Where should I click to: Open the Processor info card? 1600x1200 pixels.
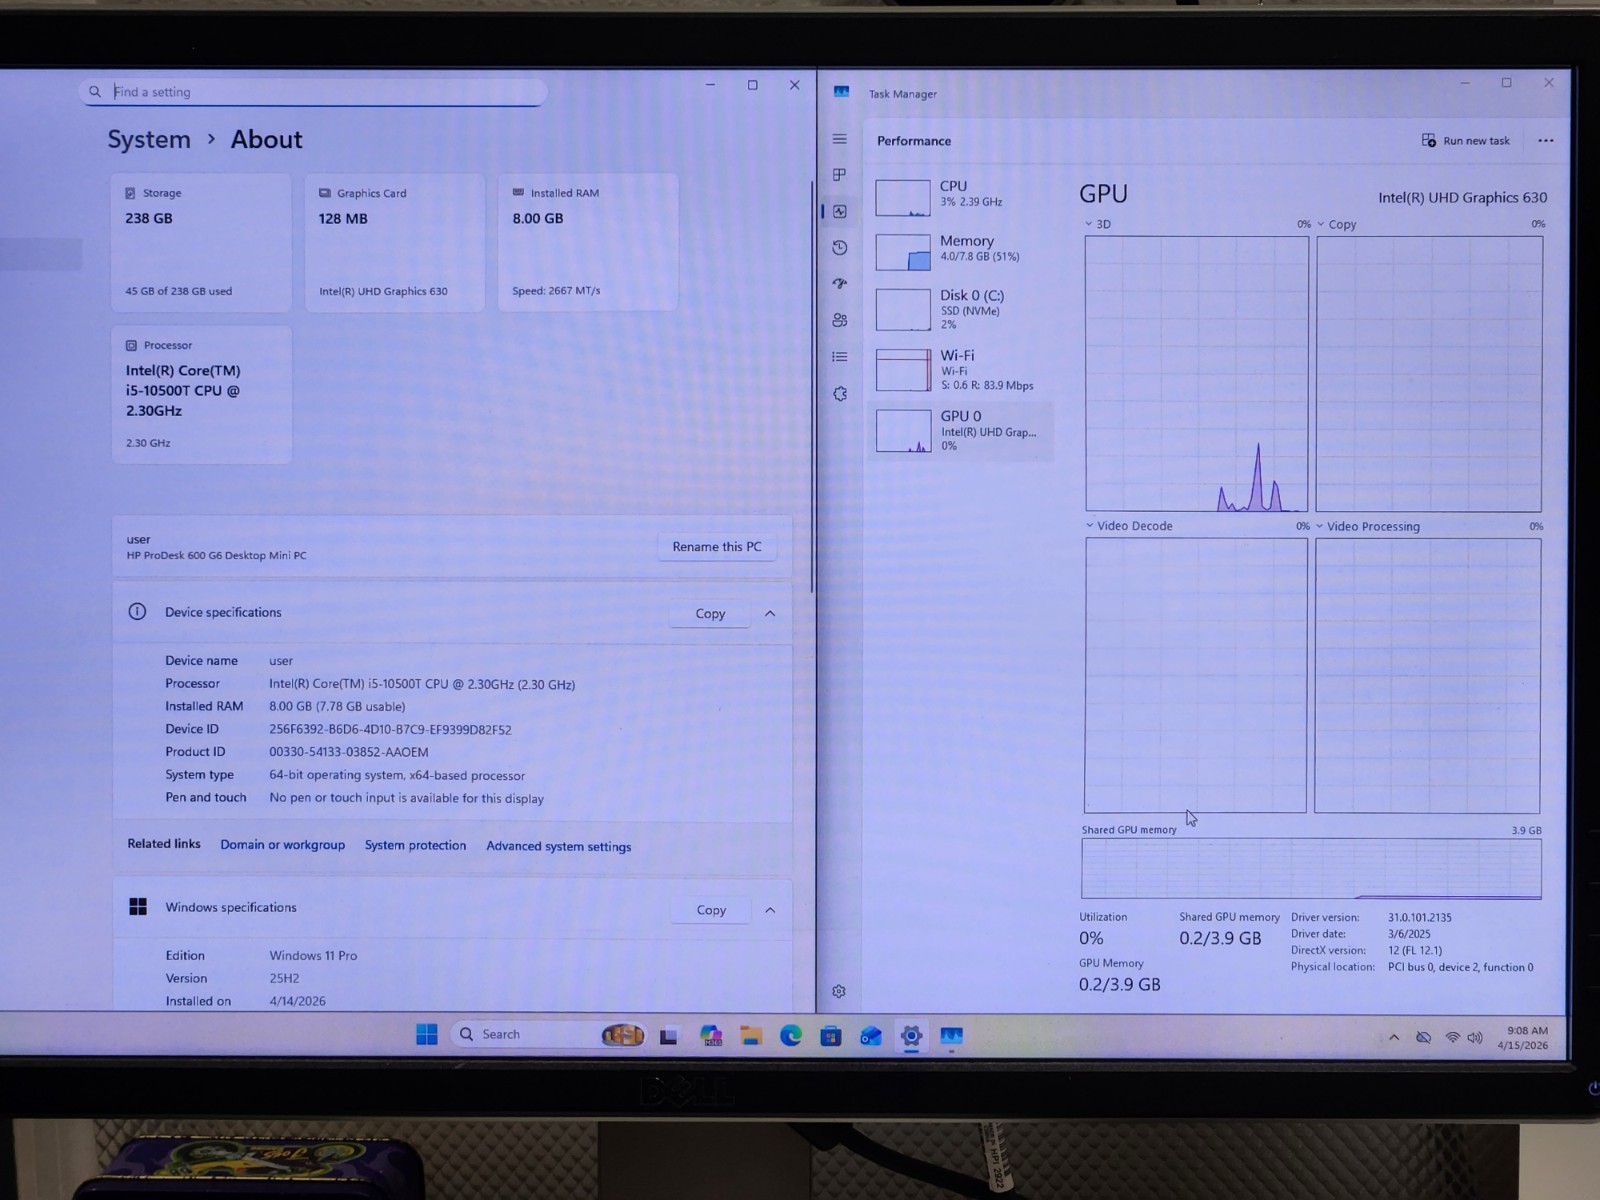click(x=201, y=394)
